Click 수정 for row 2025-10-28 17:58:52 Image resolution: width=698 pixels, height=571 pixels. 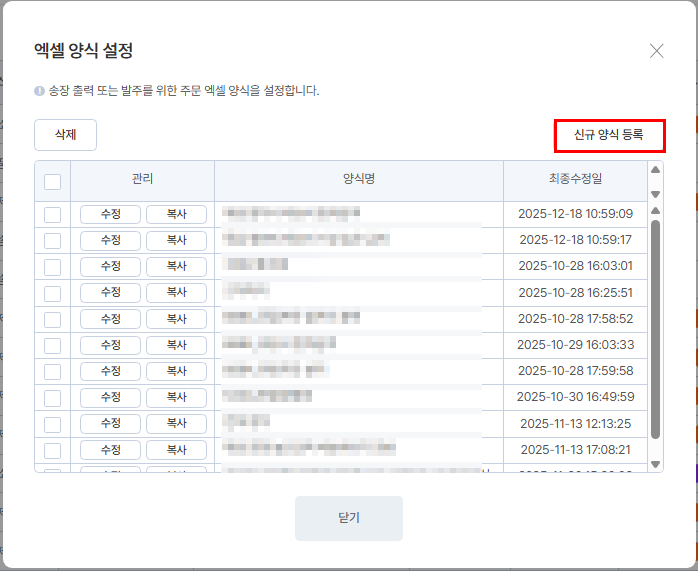point(110,319)
